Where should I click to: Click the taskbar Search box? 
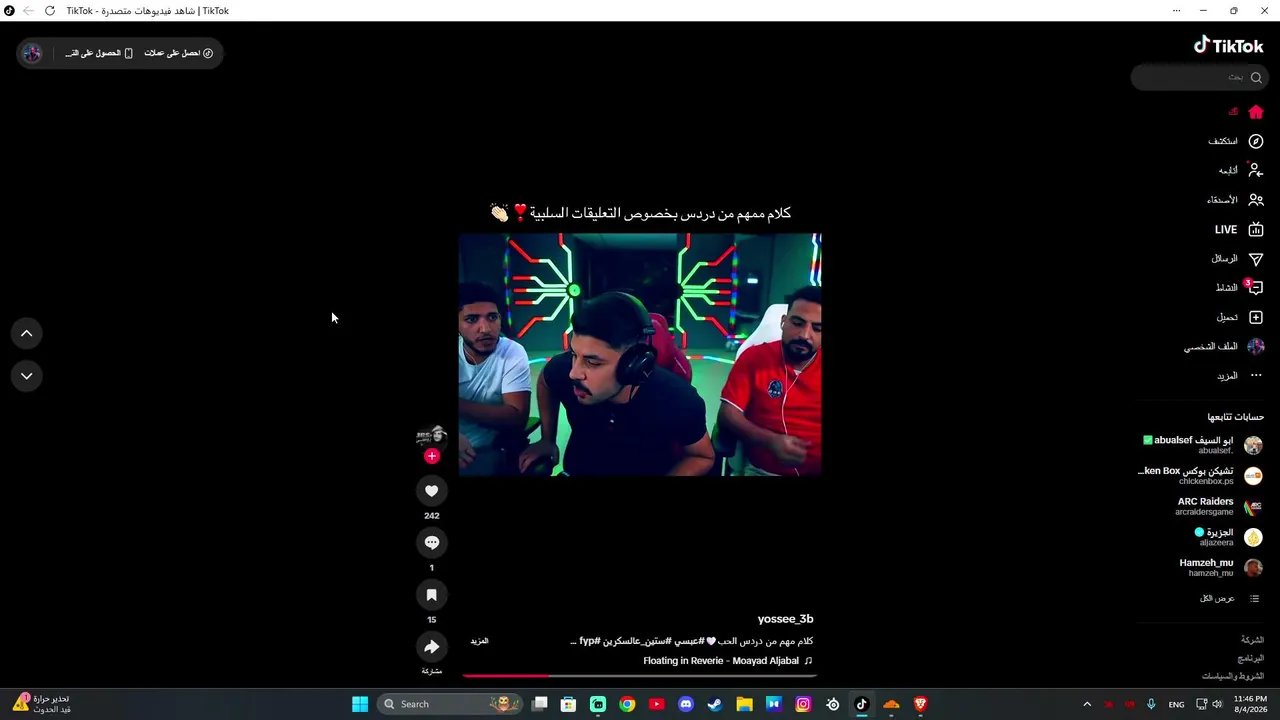(449, 704)
